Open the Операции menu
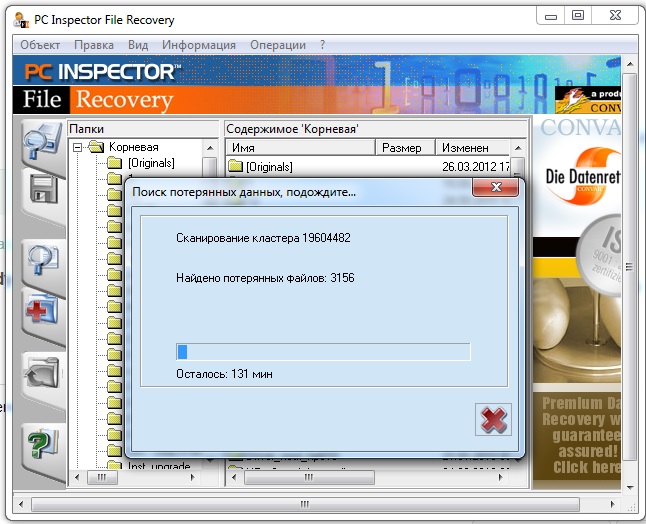Viewport: 646px width, 524px height. pos(278,45)
